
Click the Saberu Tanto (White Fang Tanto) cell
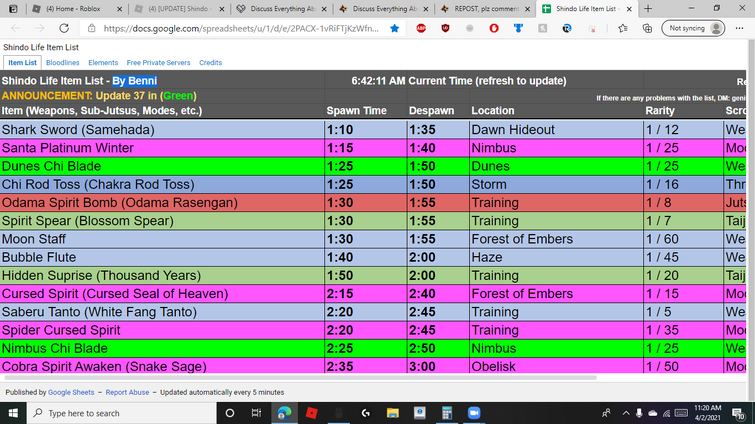tap(162, 312)
